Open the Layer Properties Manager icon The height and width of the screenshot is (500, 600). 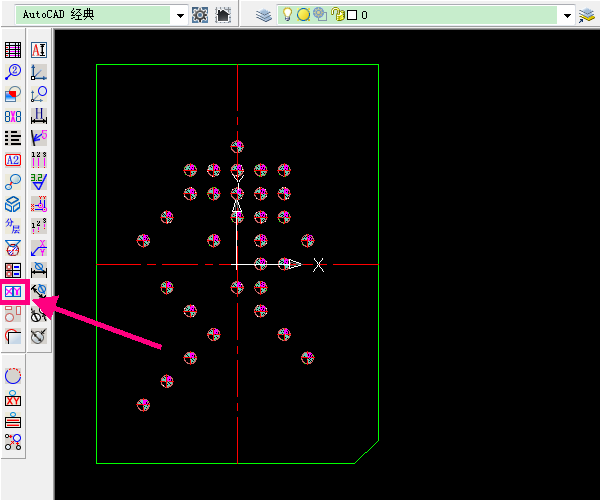pyautogui.click(x=264, y=15)
